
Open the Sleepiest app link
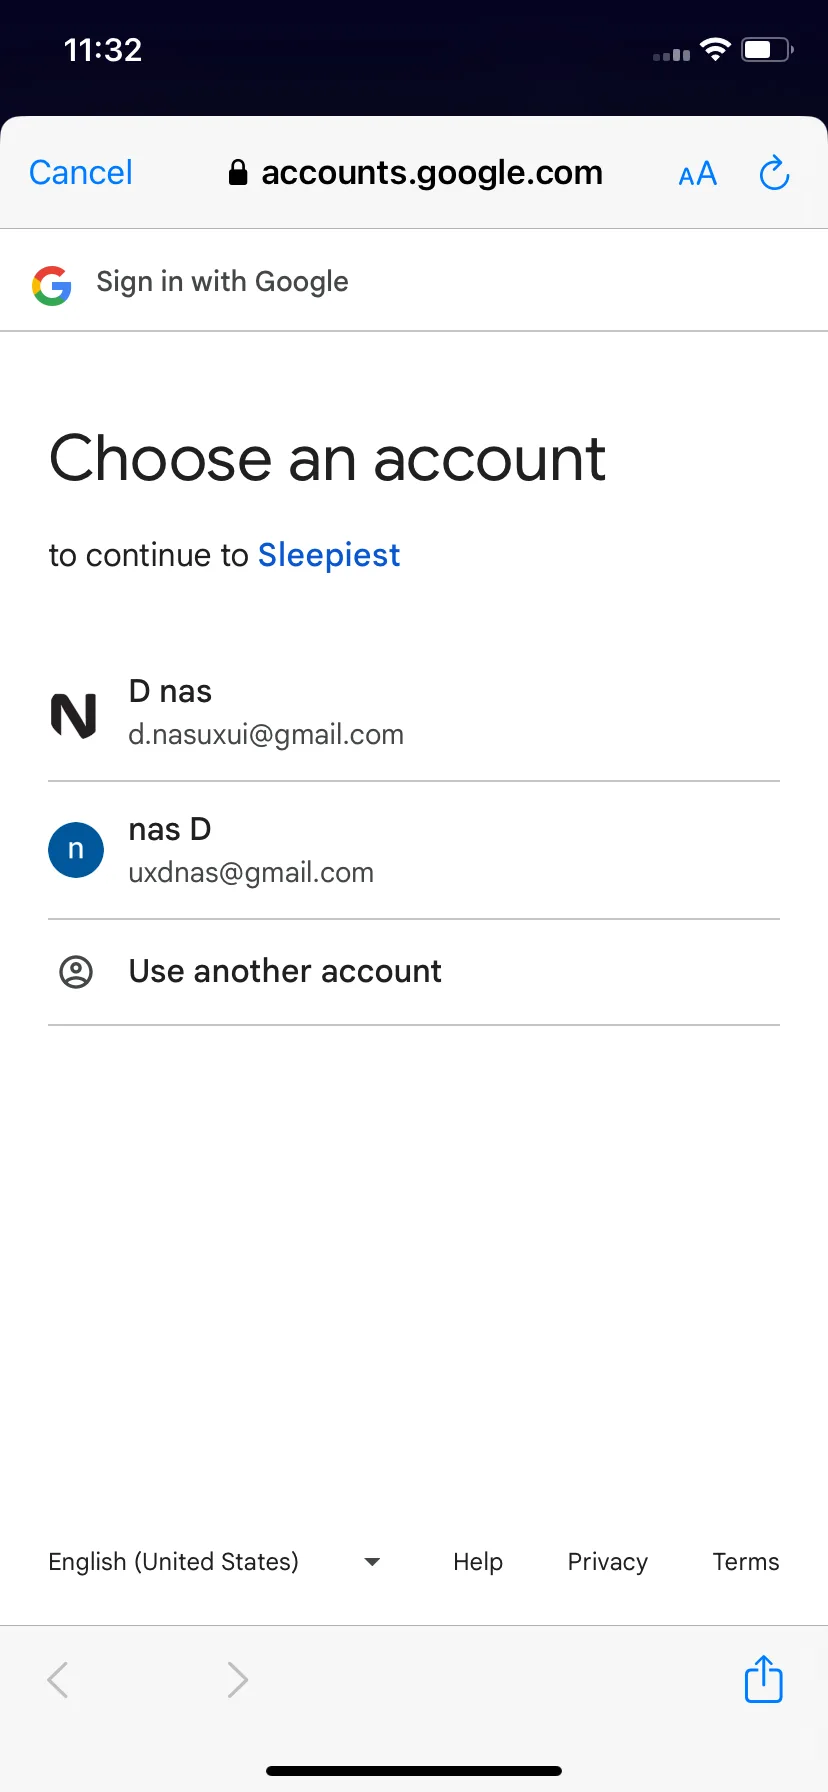pyautogui.click(x=329, y=555)
